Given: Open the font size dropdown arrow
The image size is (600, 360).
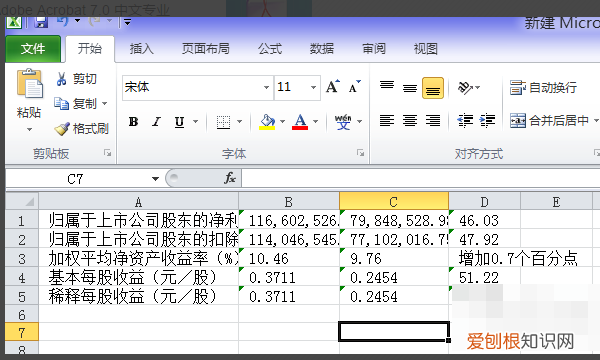Looking at the screenshot, I should 314,87.
